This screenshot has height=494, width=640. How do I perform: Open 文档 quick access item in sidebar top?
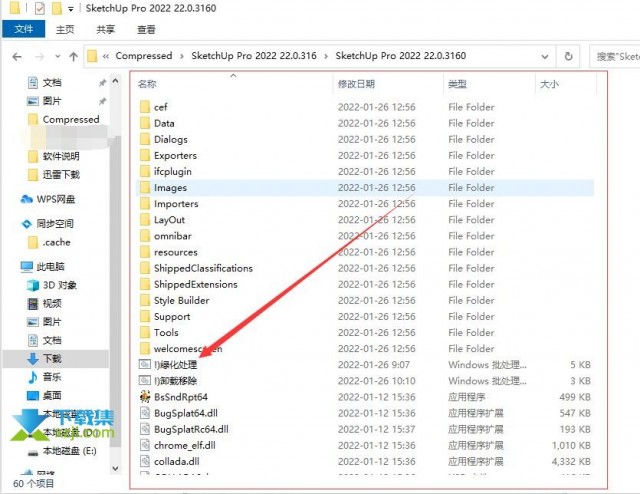[x=45, y=82]
